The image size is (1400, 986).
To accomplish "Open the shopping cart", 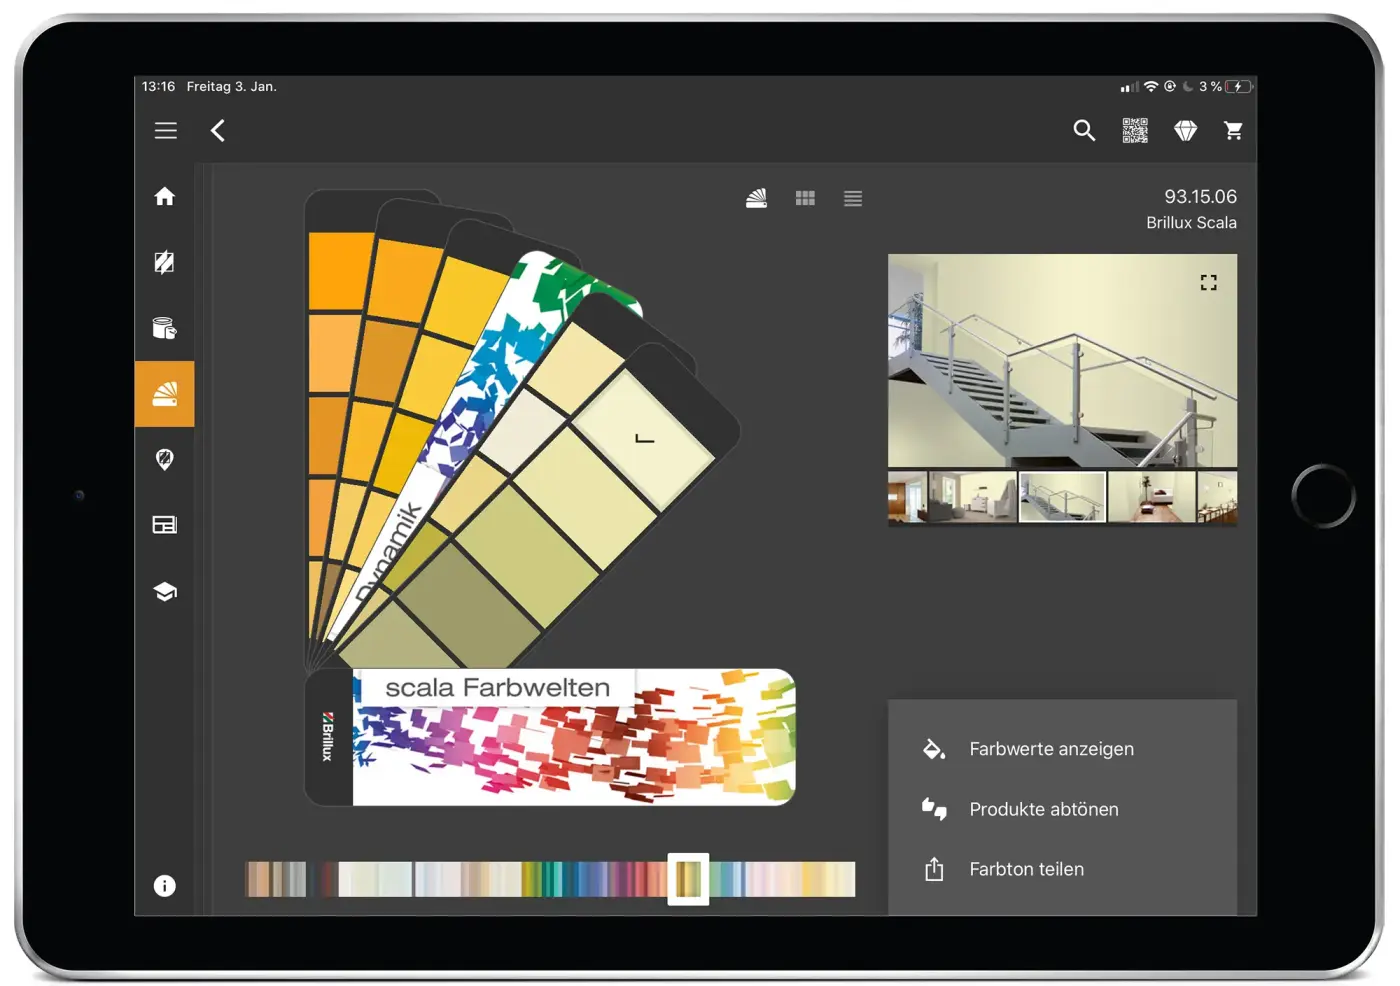I will (x=1233, y=130).
